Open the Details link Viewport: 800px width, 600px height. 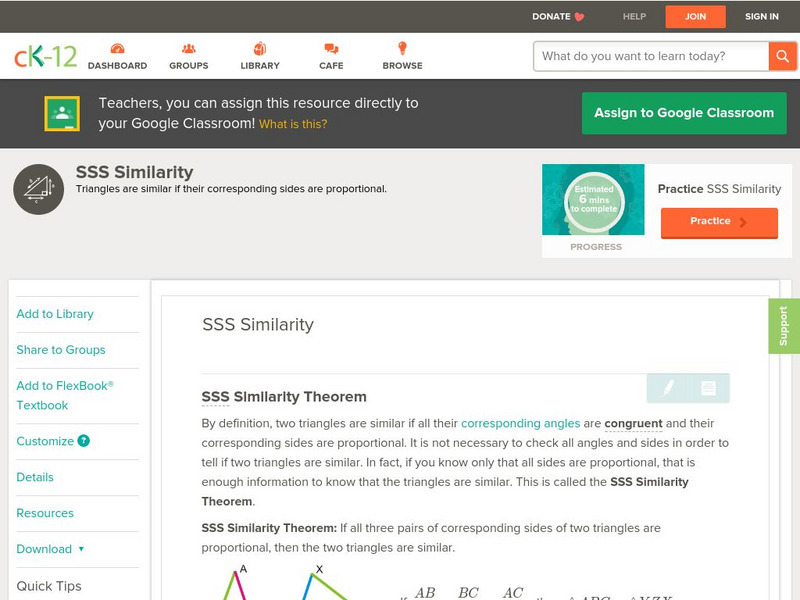tap(35, 477)
